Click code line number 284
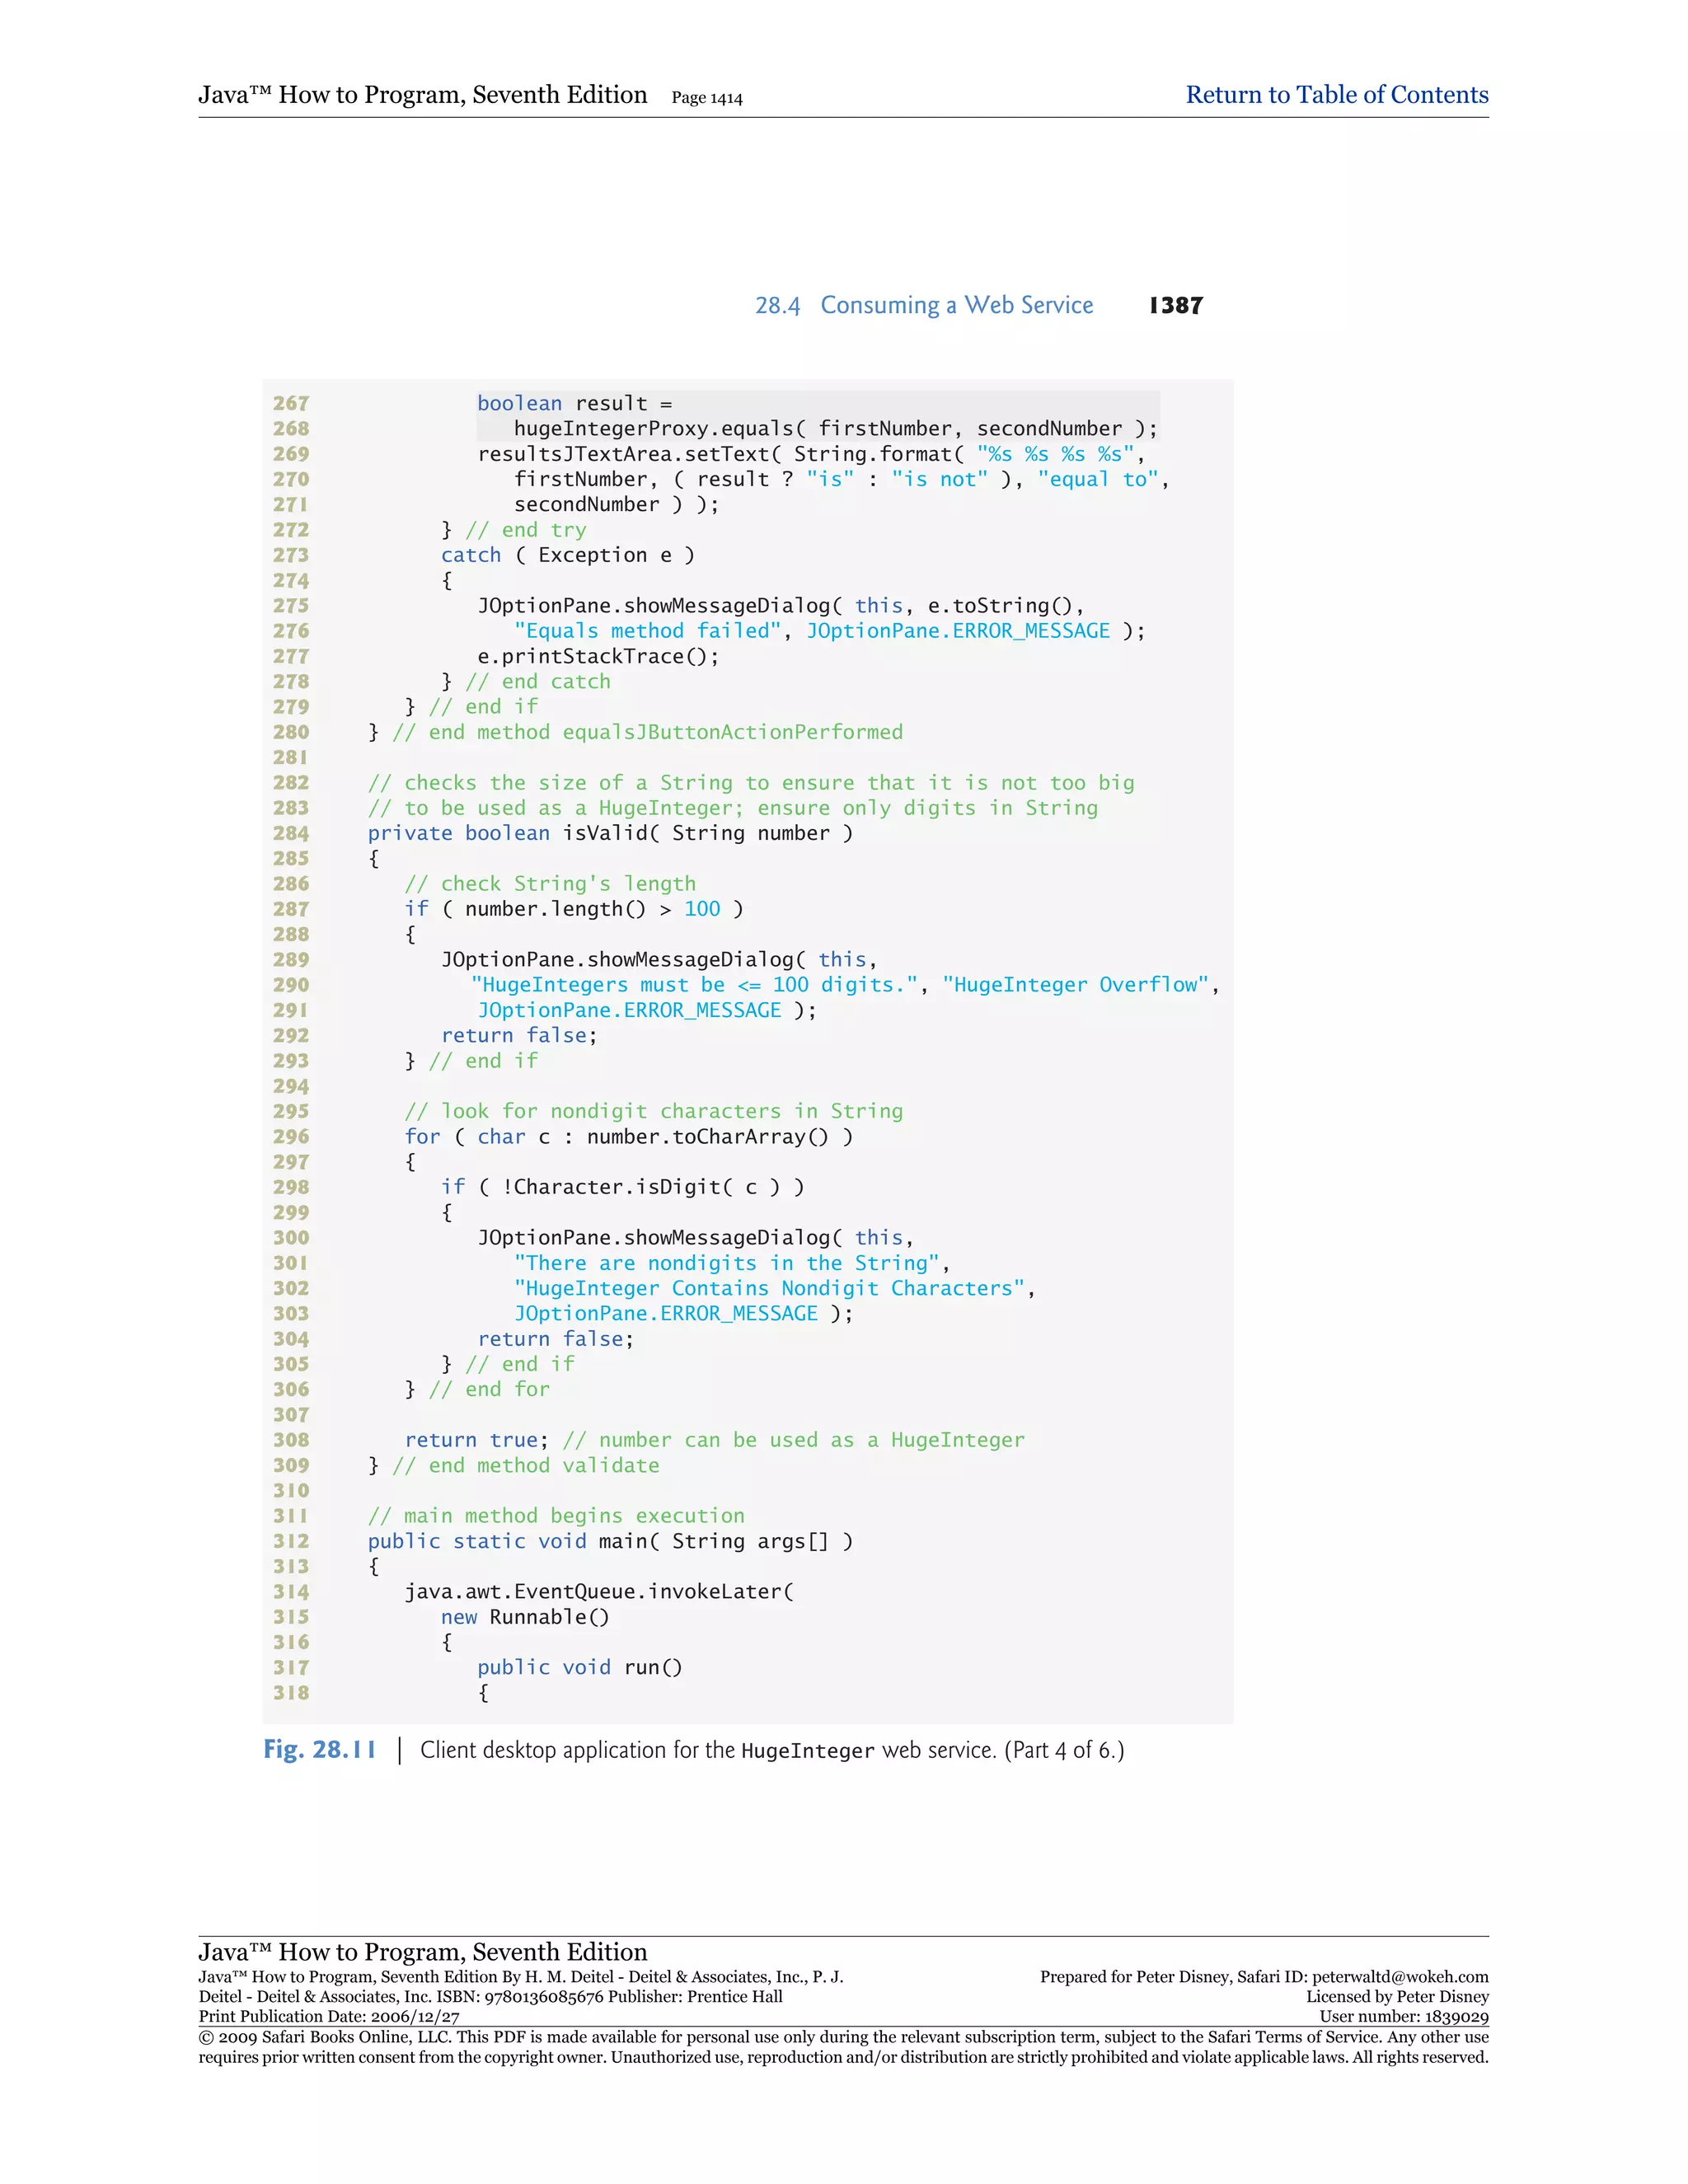The image size is (1688, 2184). point(291,833)
